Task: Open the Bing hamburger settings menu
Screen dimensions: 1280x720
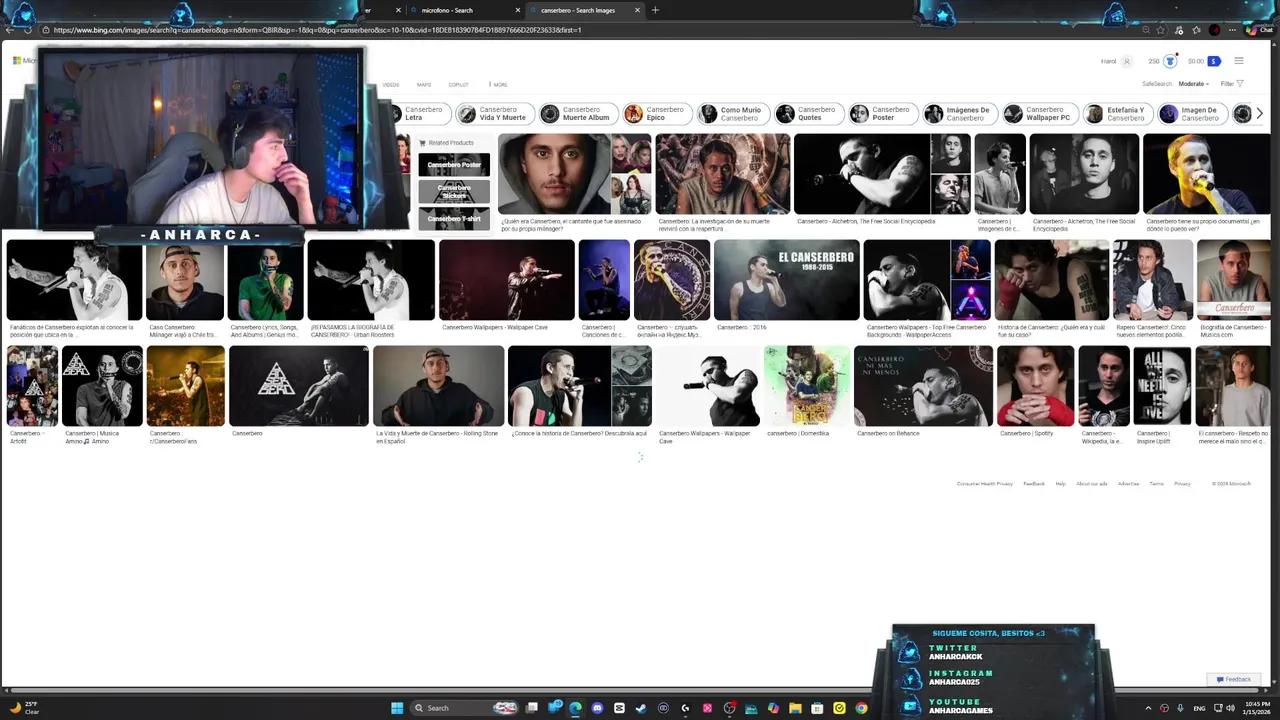Action: click(x=1239, y=61)
